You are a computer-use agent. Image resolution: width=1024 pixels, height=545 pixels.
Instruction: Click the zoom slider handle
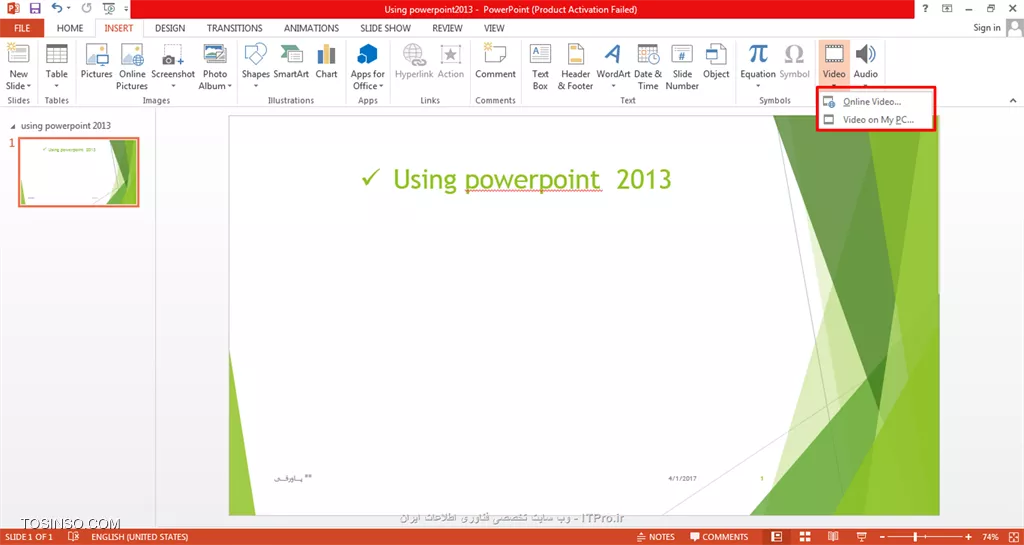pos(916,537)
